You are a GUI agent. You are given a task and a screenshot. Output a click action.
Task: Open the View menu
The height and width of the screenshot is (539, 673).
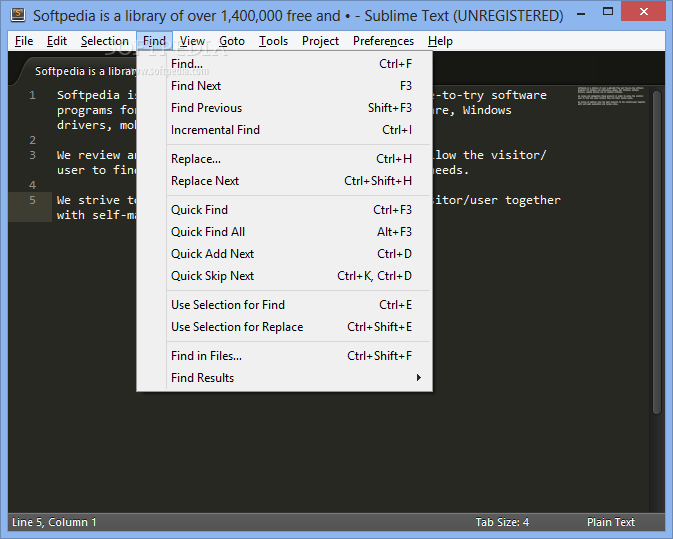(192, 41)
